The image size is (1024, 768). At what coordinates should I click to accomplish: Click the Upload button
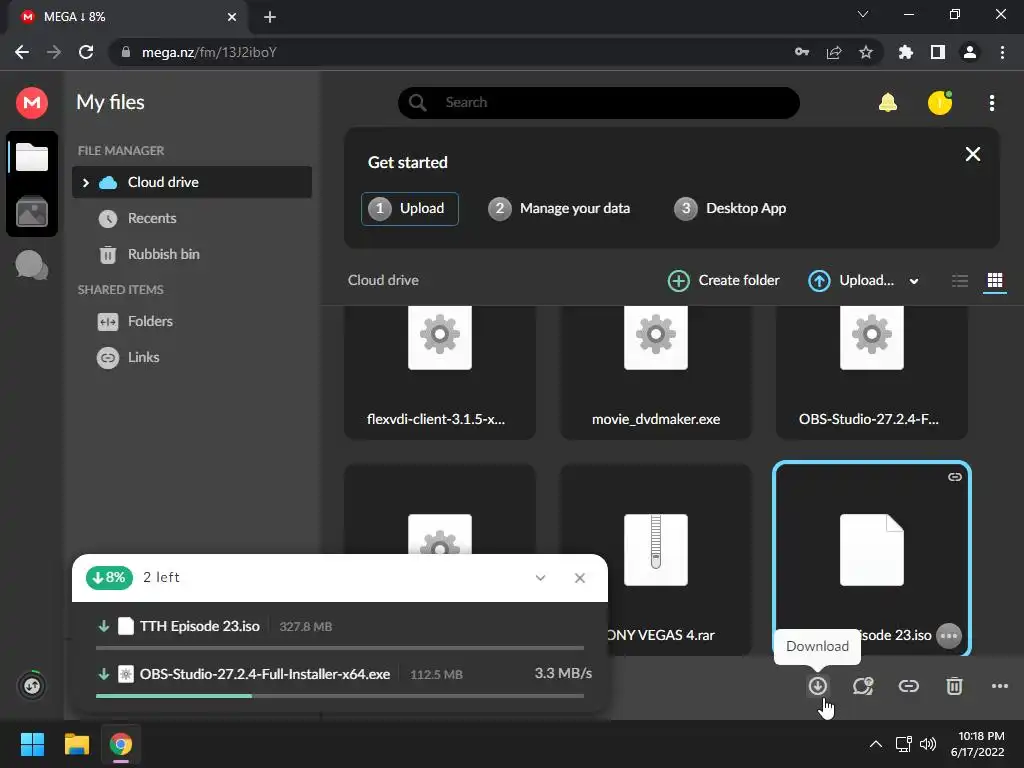tap(851, 281)
